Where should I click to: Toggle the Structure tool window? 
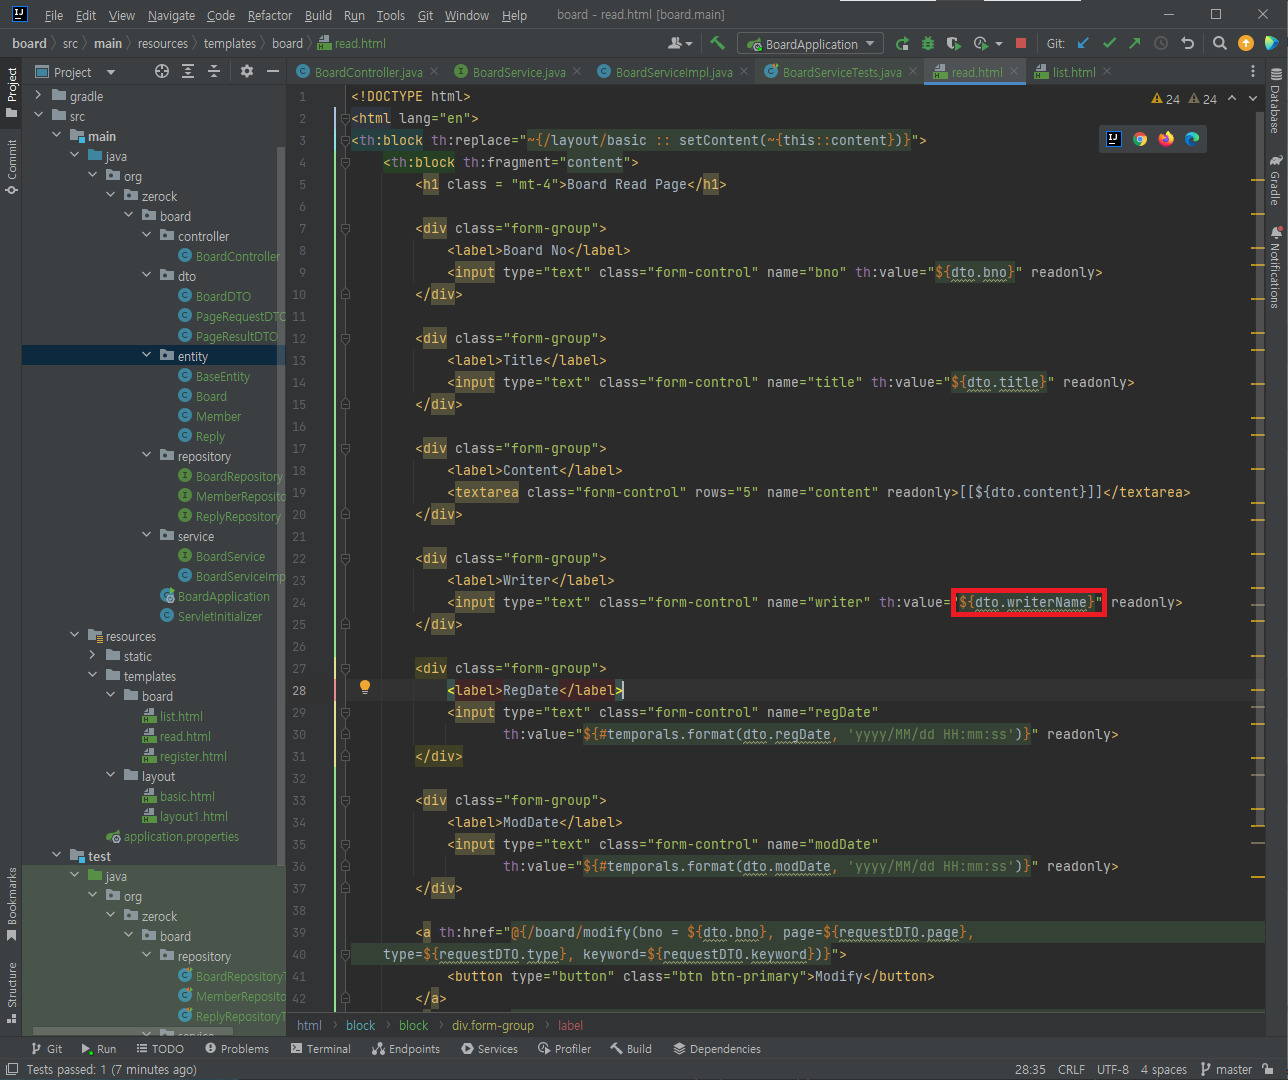pyautogui.click(x=11, y=992)
